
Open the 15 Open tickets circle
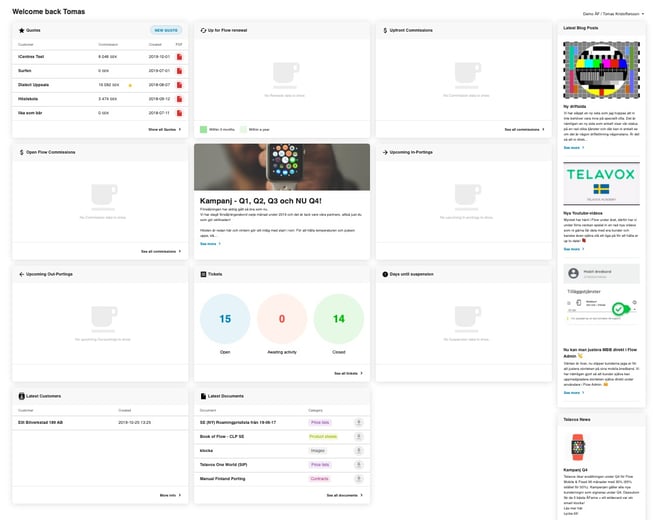tap(225, 319)
